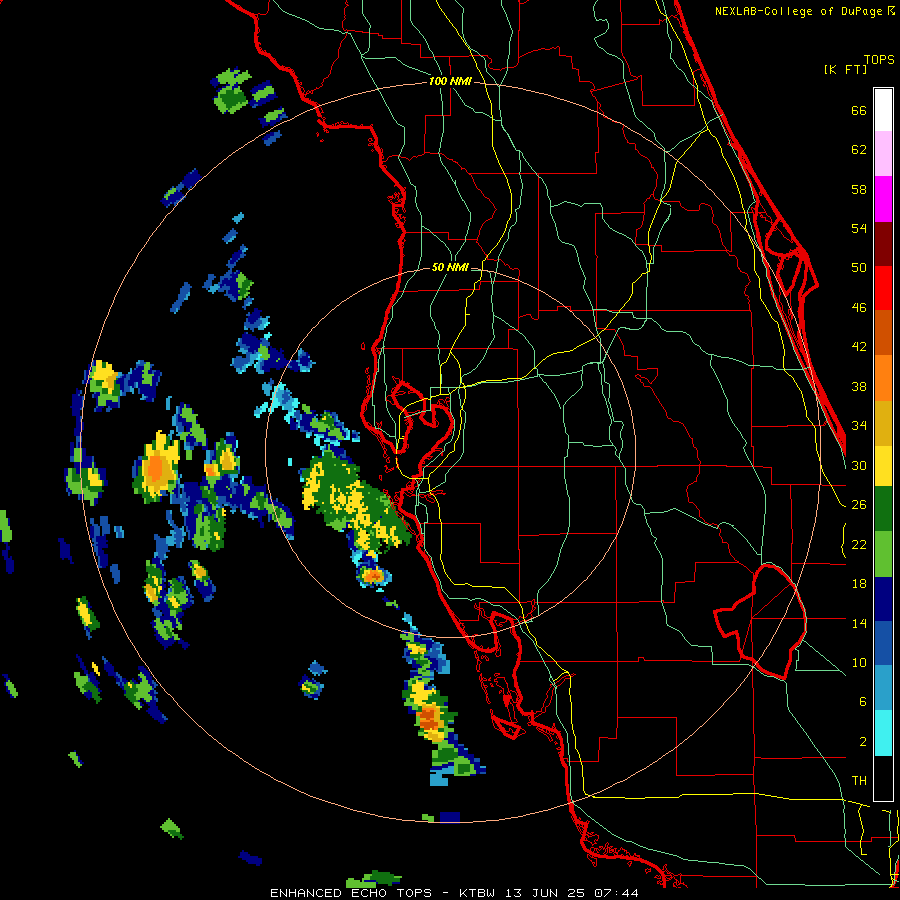Click the 2 value on the legend
The image size is (900, 900).
point(862,742)
